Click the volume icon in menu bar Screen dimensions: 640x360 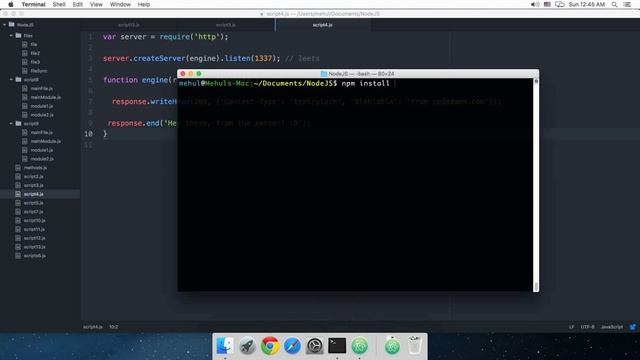click(x=534, y=4)
